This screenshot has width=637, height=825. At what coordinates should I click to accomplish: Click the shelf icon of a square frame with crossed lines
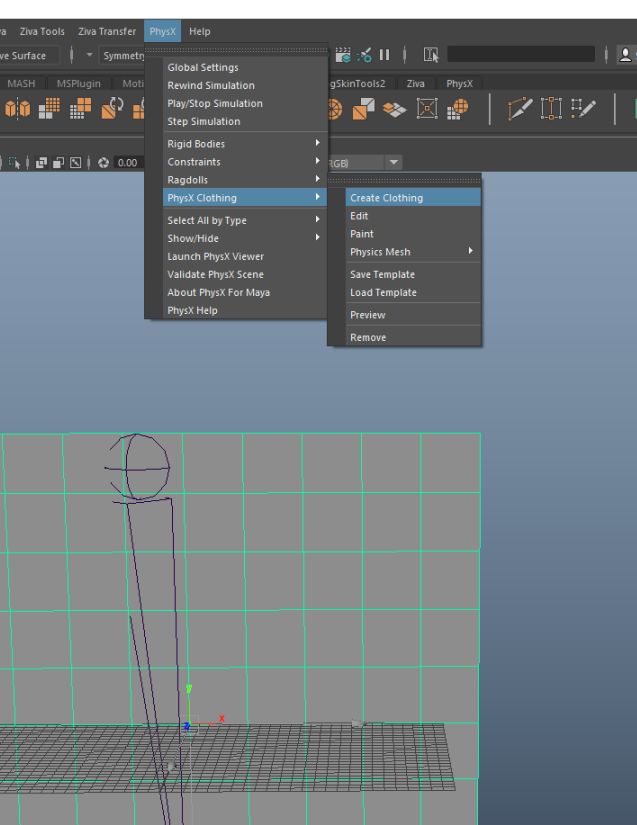[x=427, y=108]
